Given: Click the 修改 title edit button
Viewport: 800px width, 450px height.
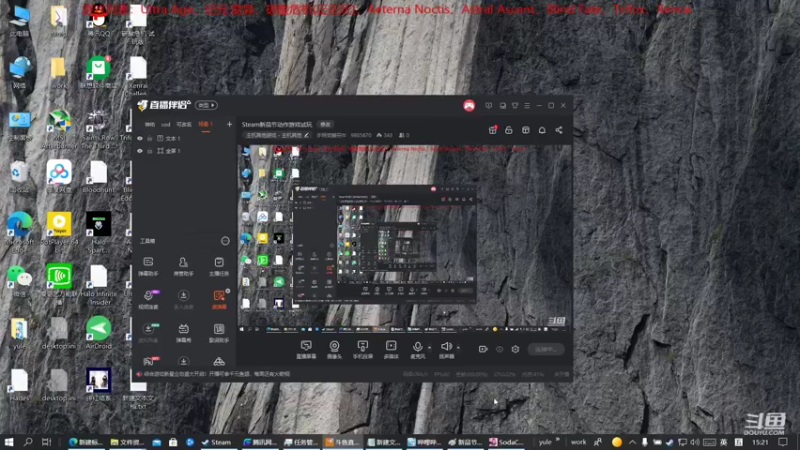Looking at the screenshot, I should (325, 124).
